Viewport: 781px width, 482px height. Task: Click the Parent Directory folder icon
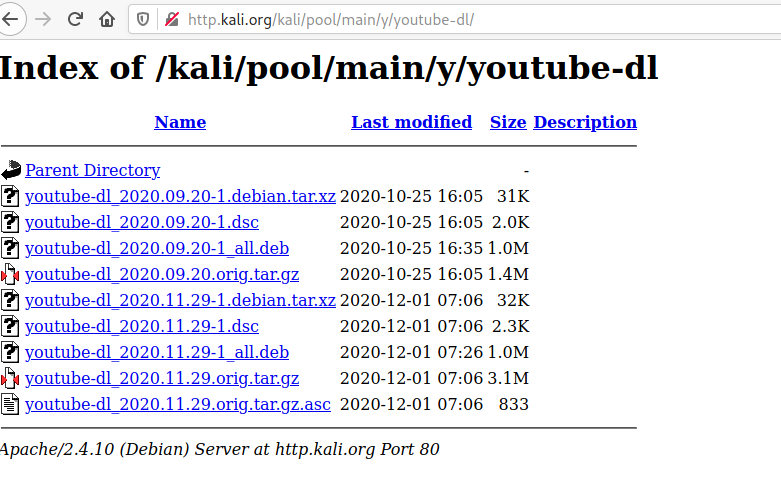11,170
